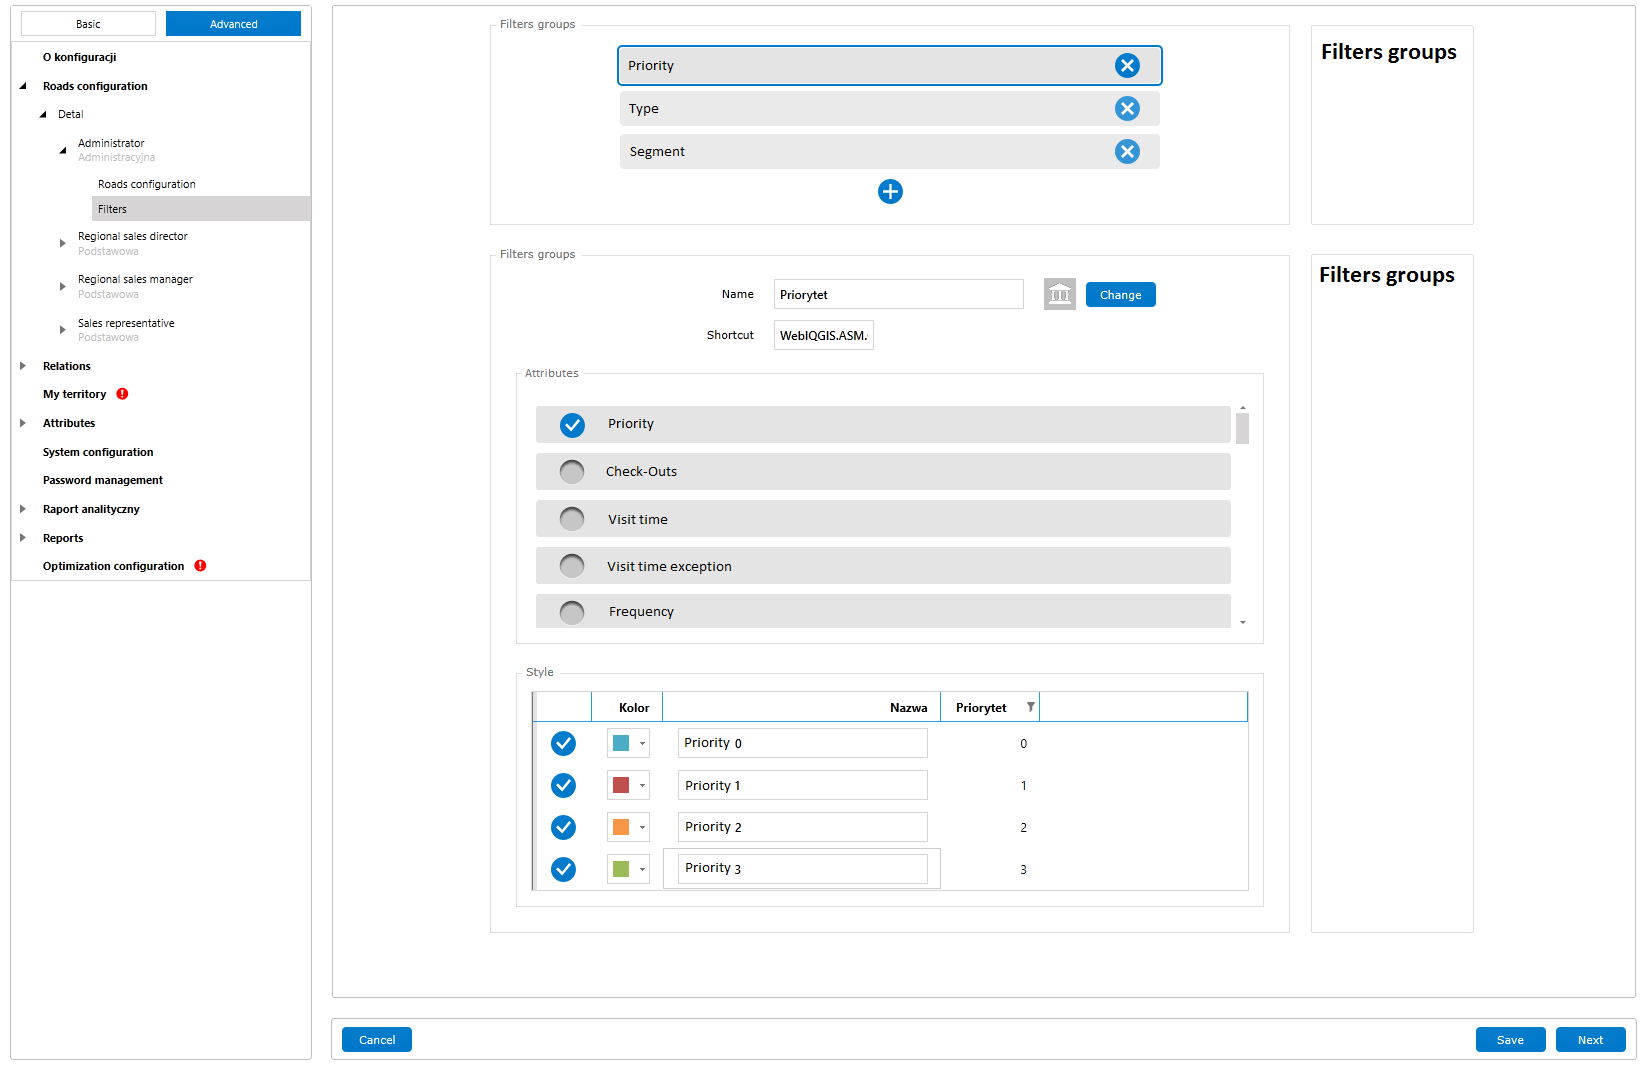
Task: Switch to the Basic tab
Action: pyautogui.click(x=88, y=24)
